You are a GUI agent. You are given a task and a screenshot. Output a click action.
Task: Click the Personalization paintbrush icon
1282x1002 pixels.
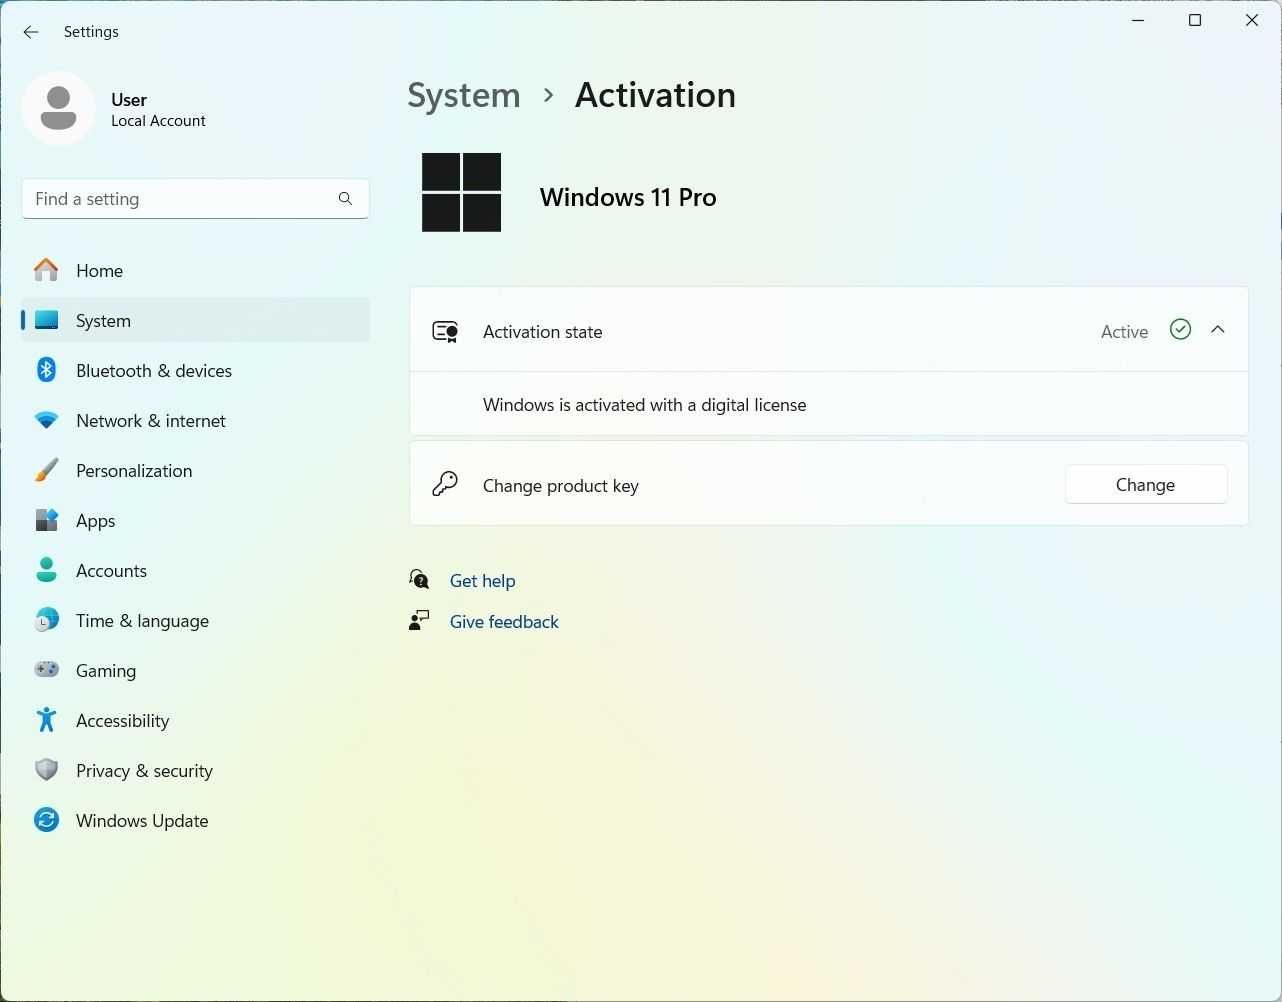click(x=46, y=470)
